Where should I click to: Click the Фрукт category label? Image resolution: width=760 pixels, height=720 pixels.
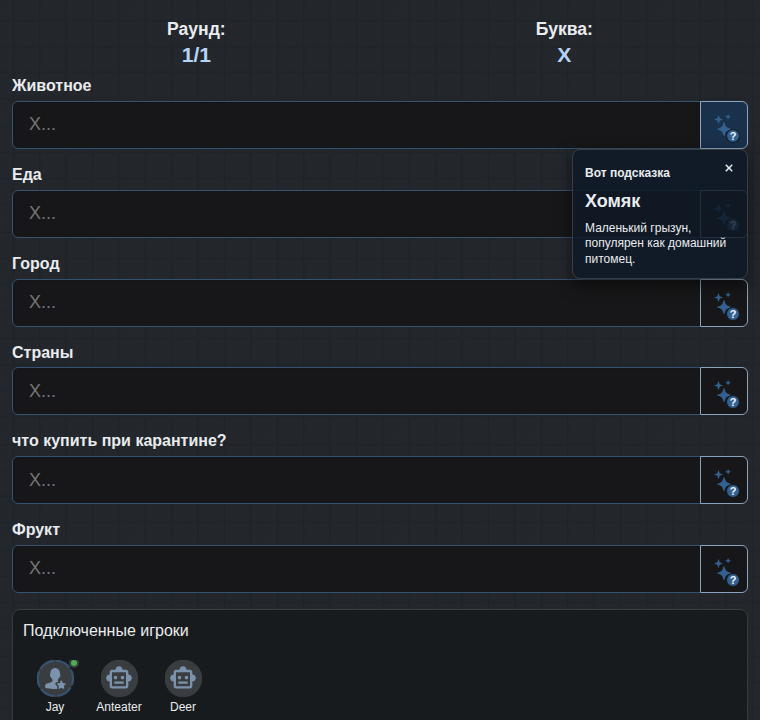point(36,529)
